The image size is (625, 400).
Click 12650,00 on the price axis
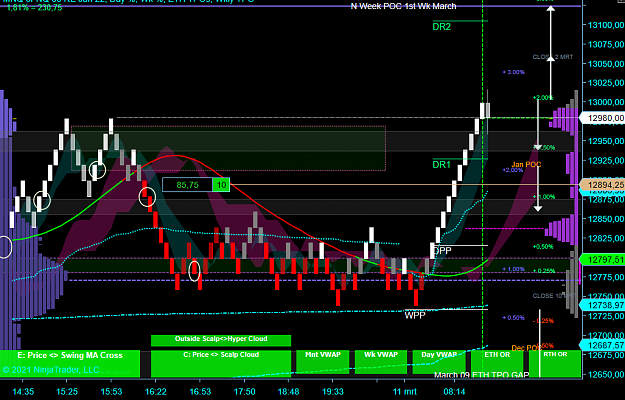click(606, 374)
